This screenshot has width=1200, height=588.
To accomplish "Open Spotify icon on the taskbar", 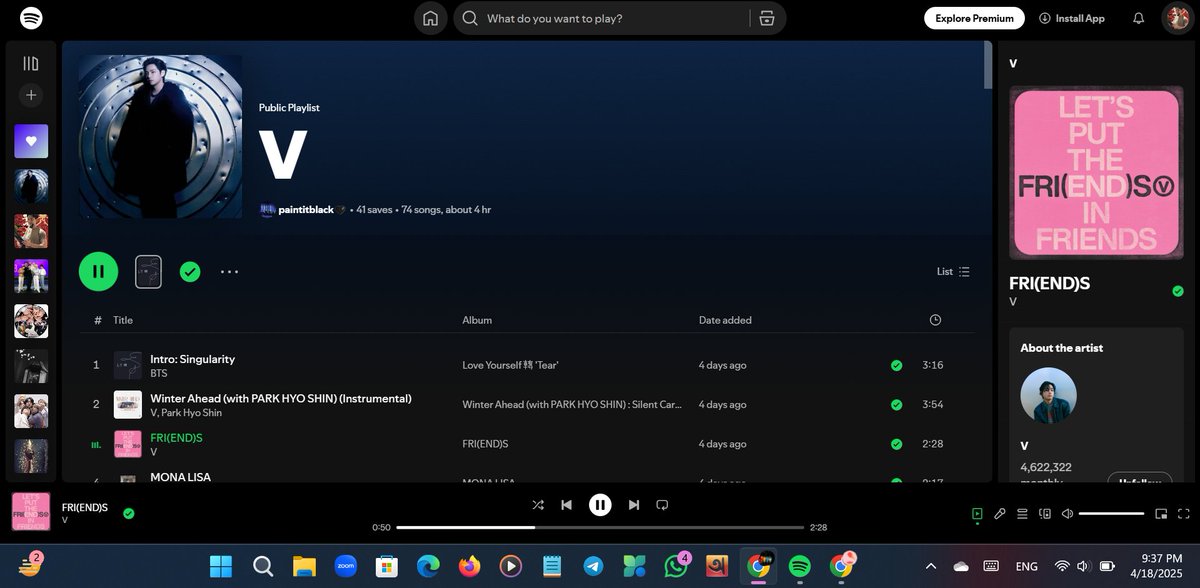I will click(x=799, y=566).
